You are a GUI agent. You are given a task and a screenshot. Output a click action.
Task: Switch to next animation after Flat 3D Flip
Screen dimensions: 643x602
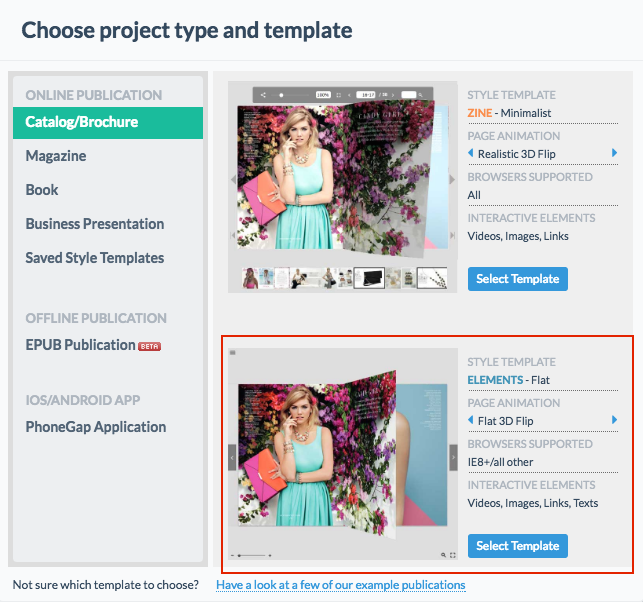click(x=614, y=420)
